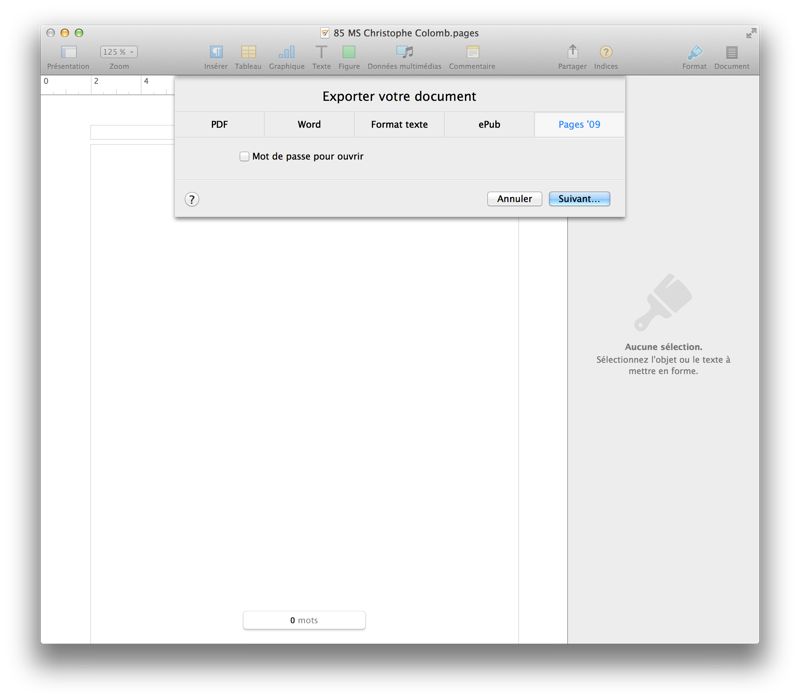
Task: Select the Word export tab
Action: coord(309,125)
